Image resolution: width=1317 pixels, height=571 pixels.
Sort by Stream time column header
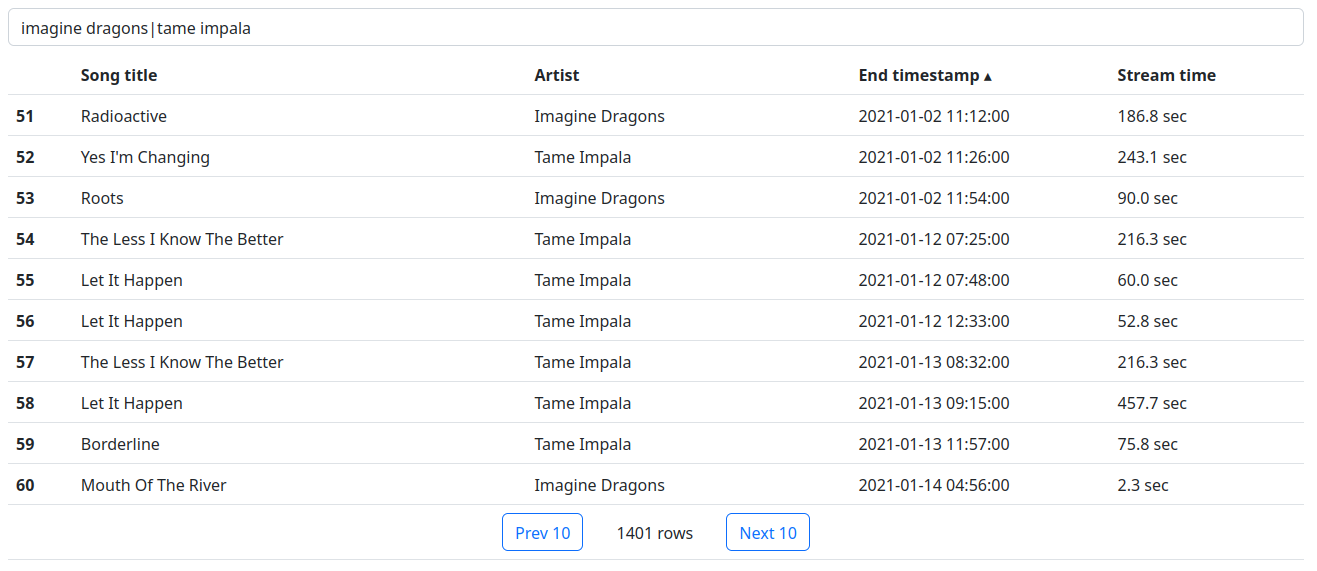(1166, 75)
